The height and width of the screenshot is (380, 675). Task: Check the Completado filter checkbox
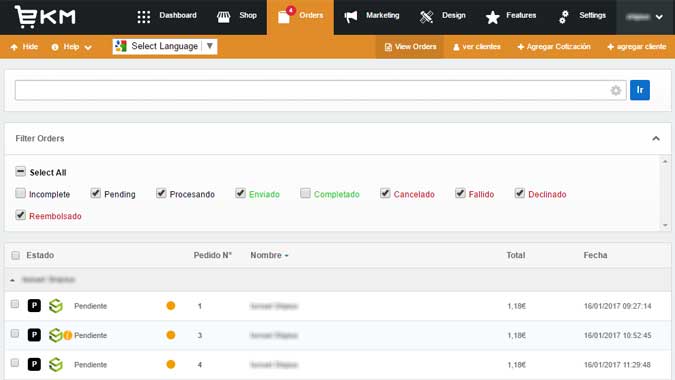click(x=305, y=193)
